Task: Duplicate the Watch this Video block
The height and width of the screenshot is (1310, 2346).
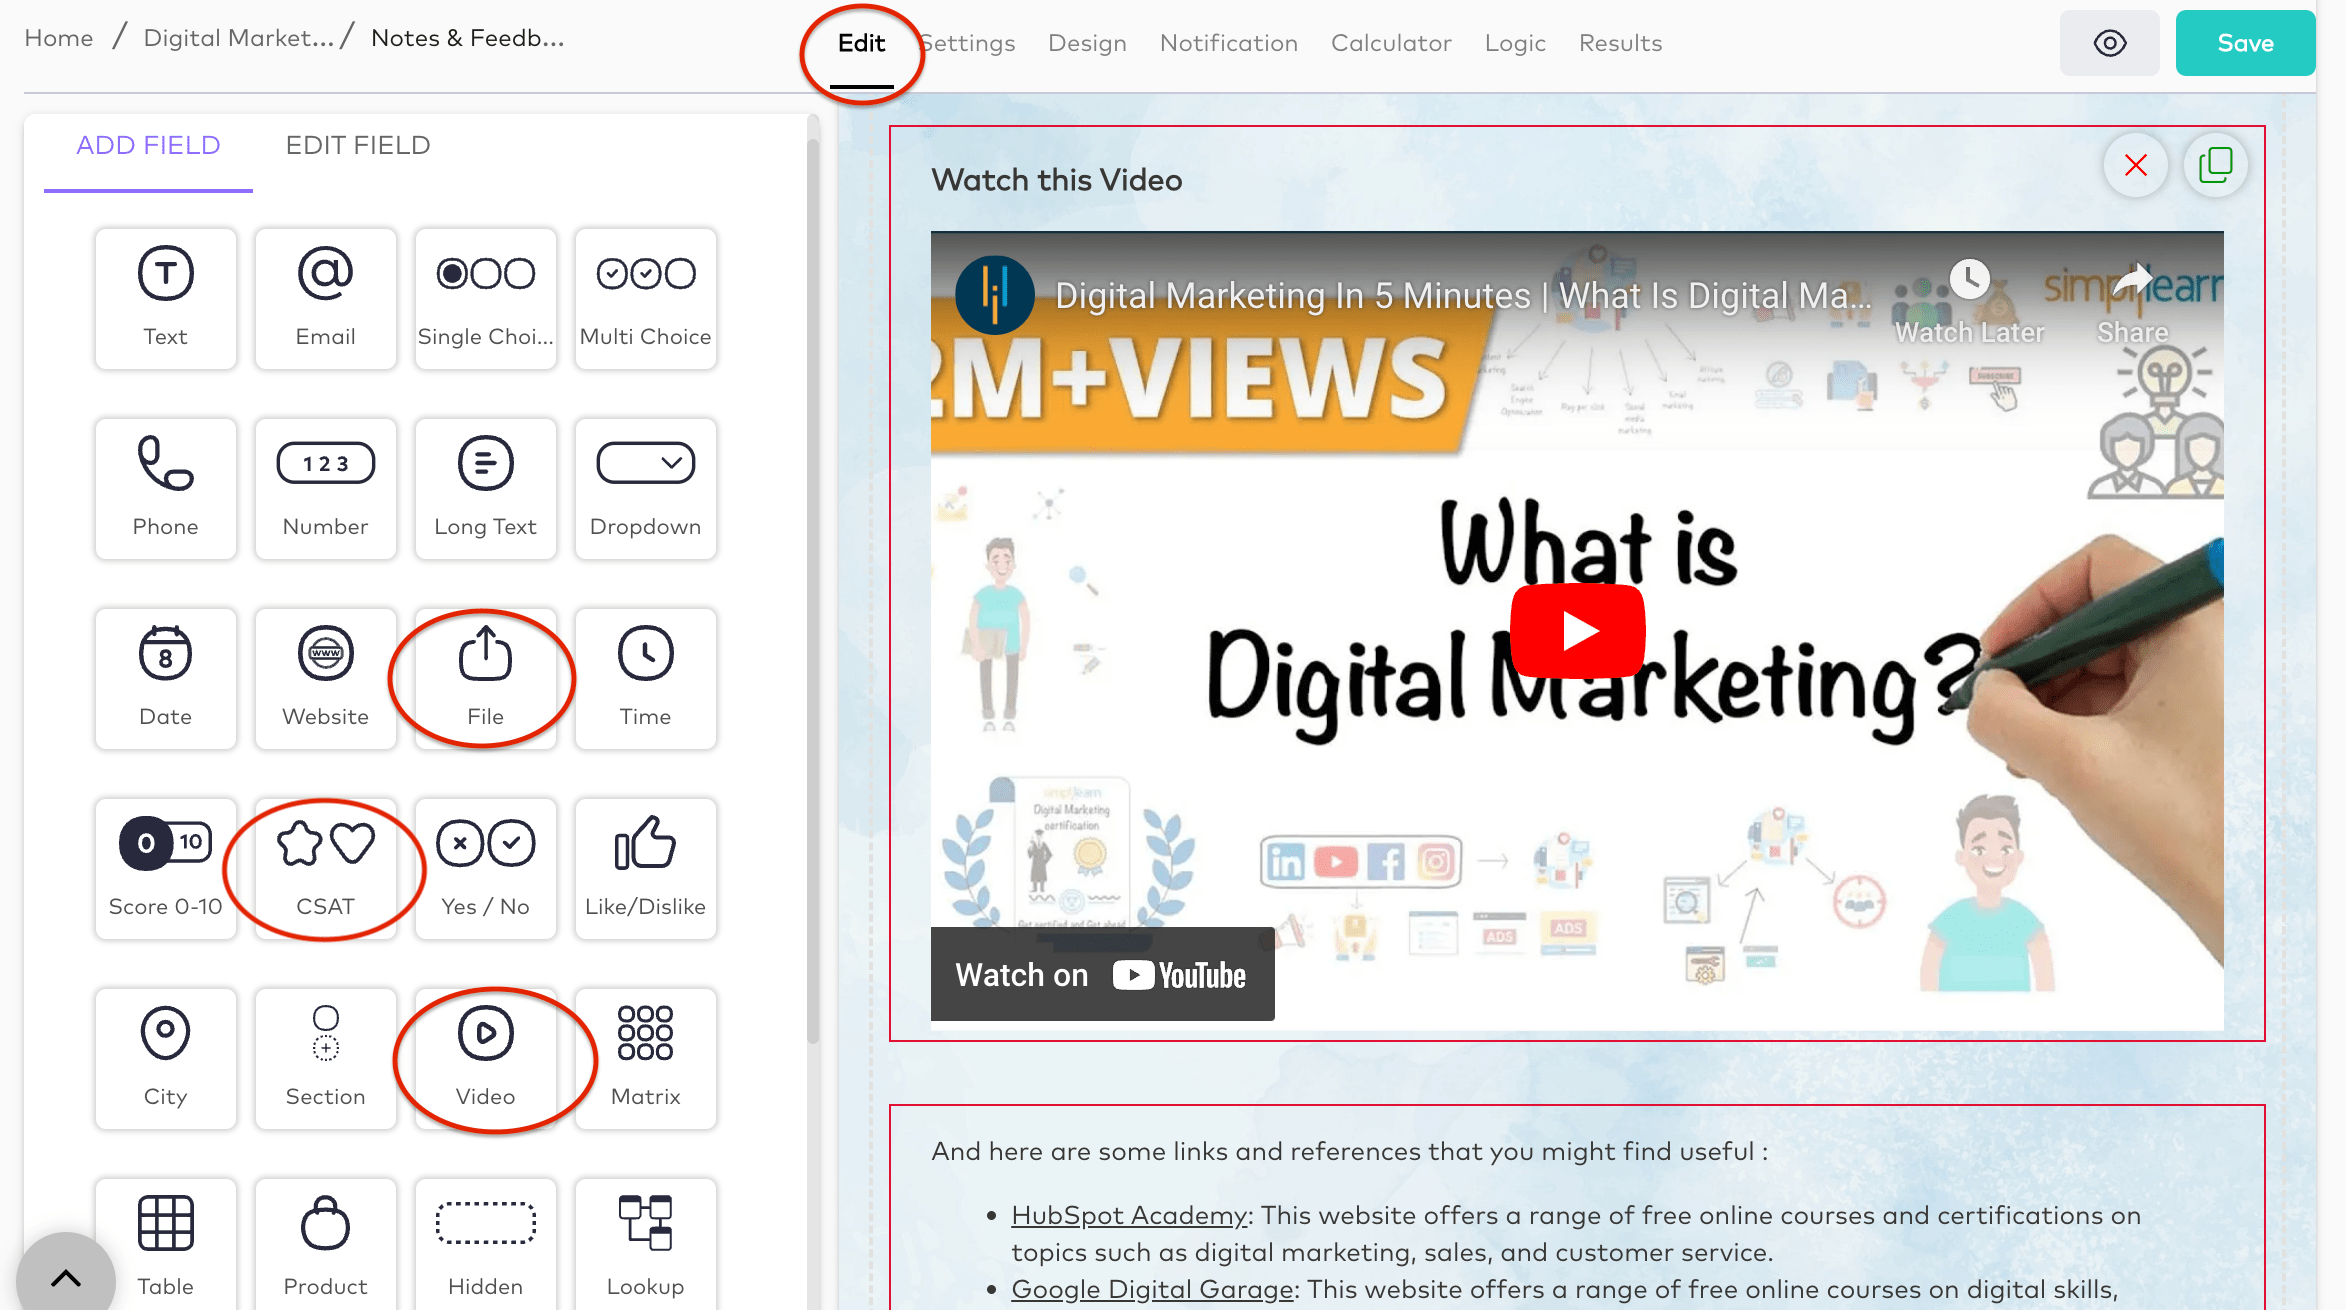Action: pos(2215,165)
